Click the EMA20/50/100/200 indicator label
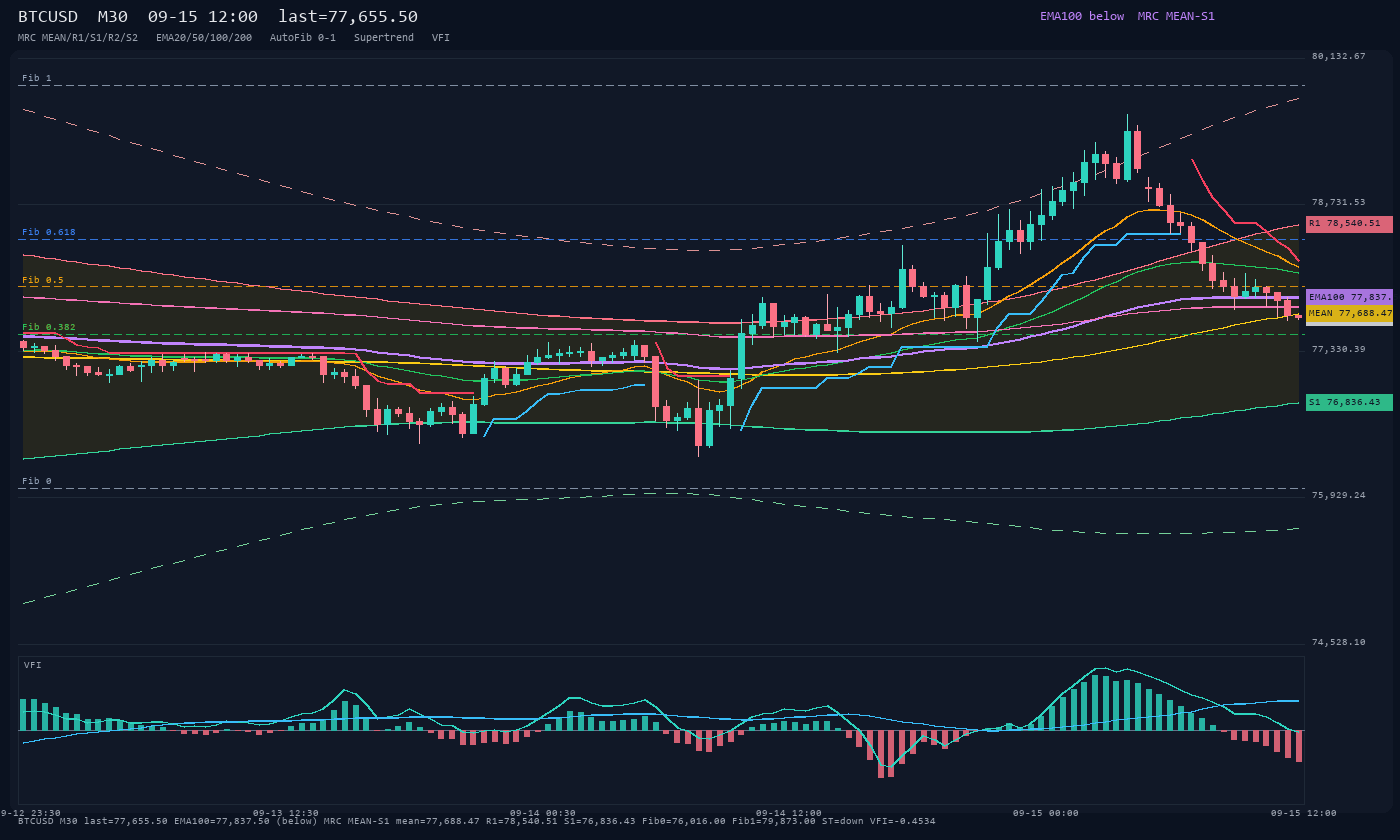Viewport: 1400px width, 840px height. 204,37
